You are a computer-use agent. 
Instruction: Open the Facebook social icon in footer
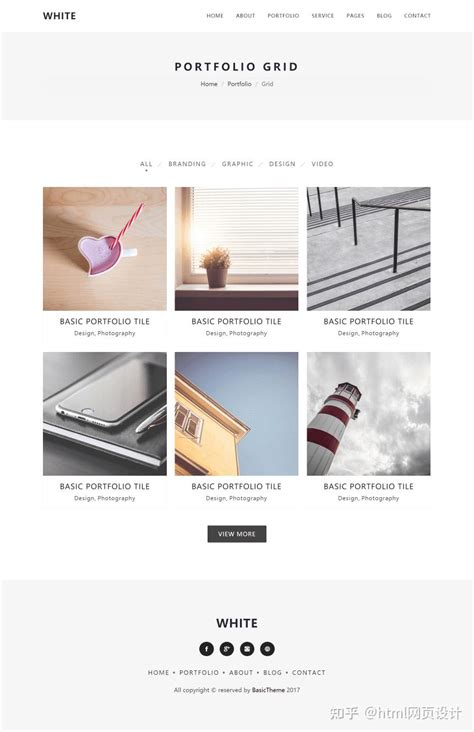coord(206,648)
